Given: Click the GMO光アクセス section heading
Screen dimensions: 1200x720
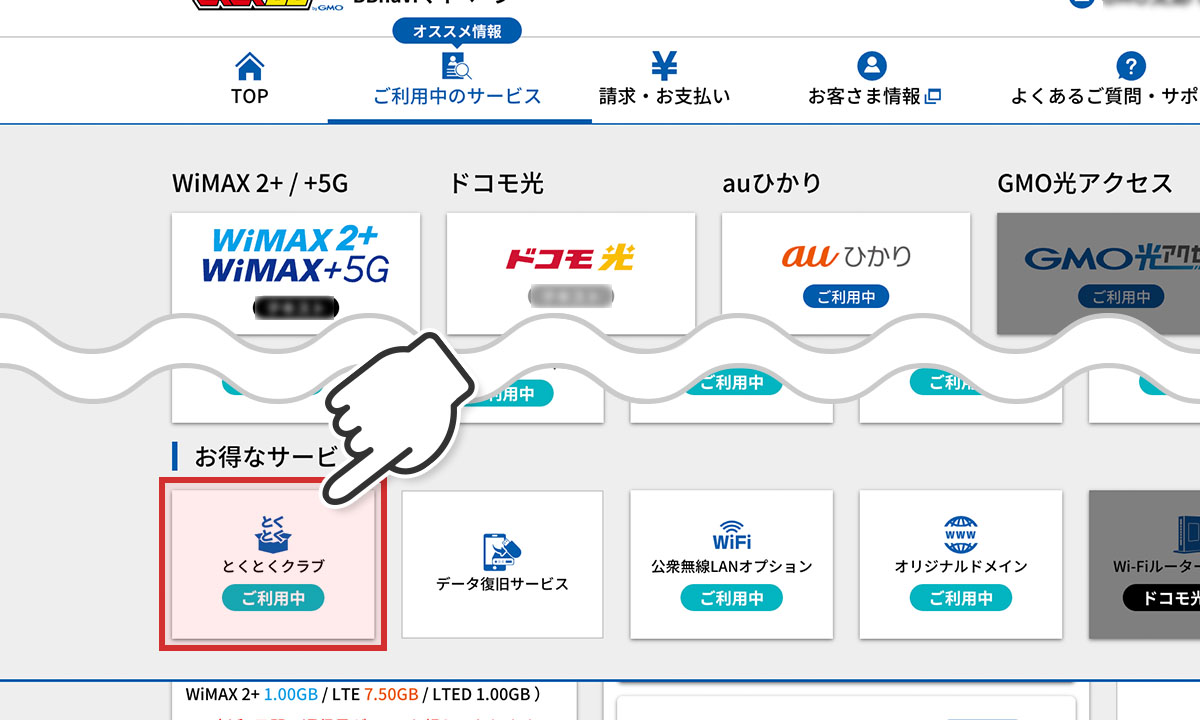Looking at the screenshot, I should point(1084,184).
